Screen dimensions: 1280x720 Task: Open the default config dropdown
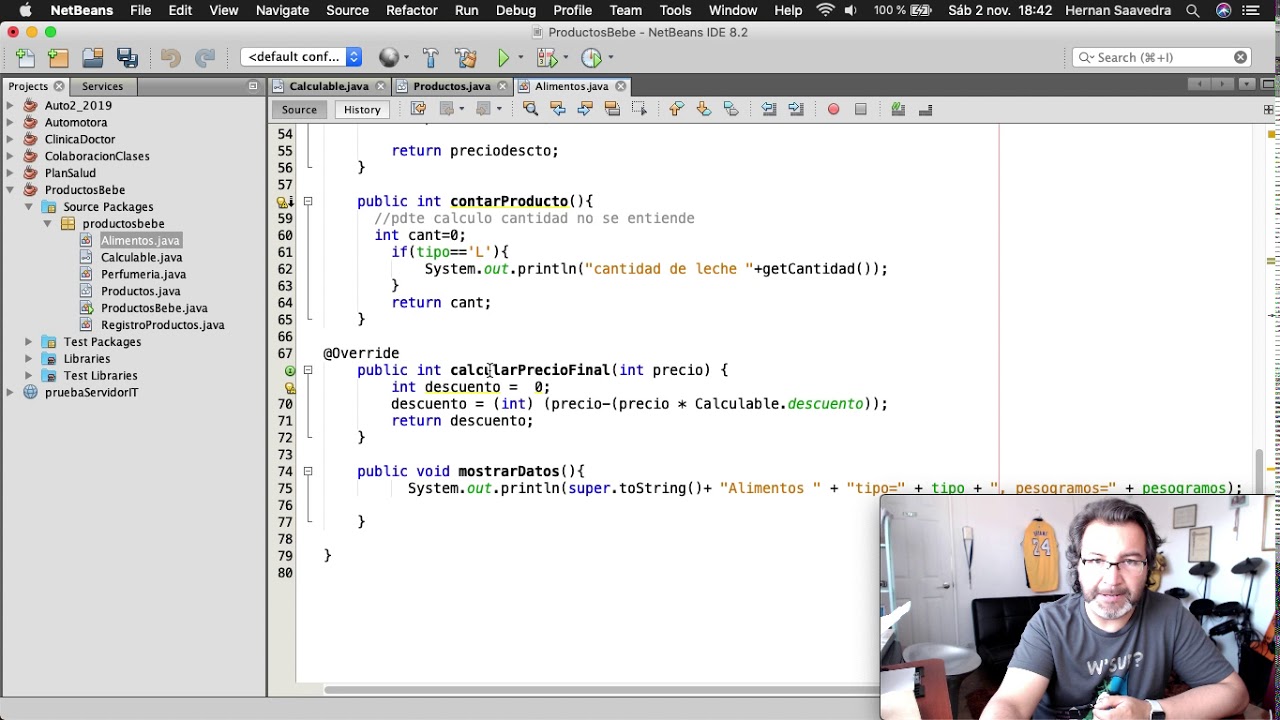(301, 57)
